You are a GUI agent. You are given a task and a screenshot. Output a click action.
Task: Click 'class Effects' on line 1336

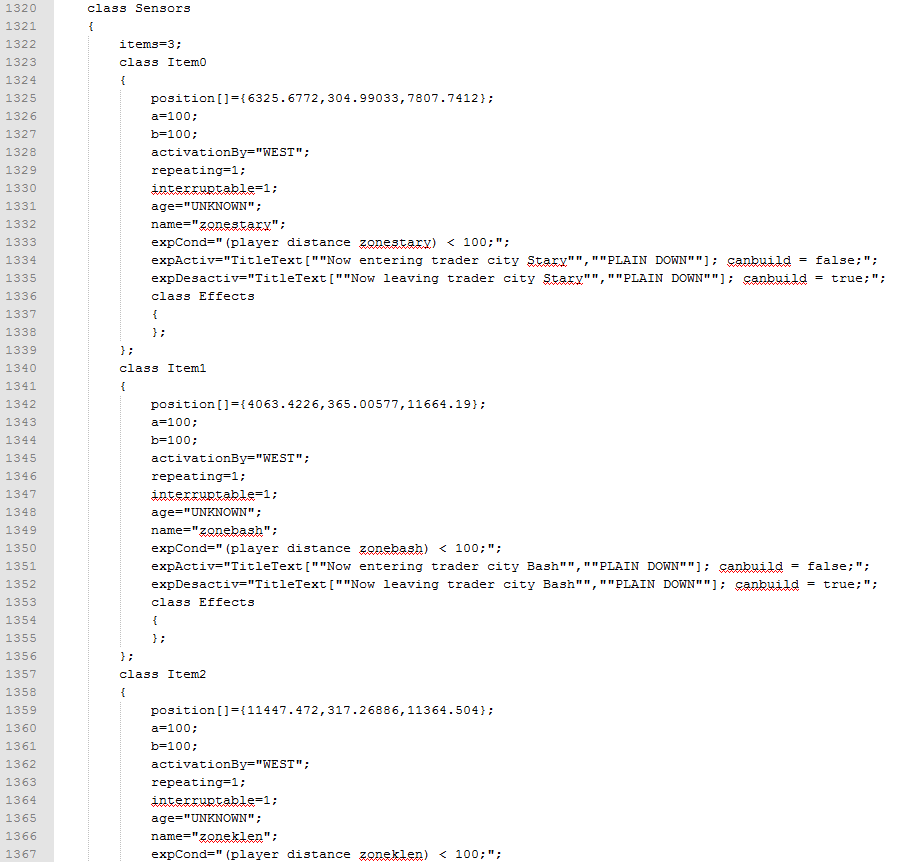[203, 296]
